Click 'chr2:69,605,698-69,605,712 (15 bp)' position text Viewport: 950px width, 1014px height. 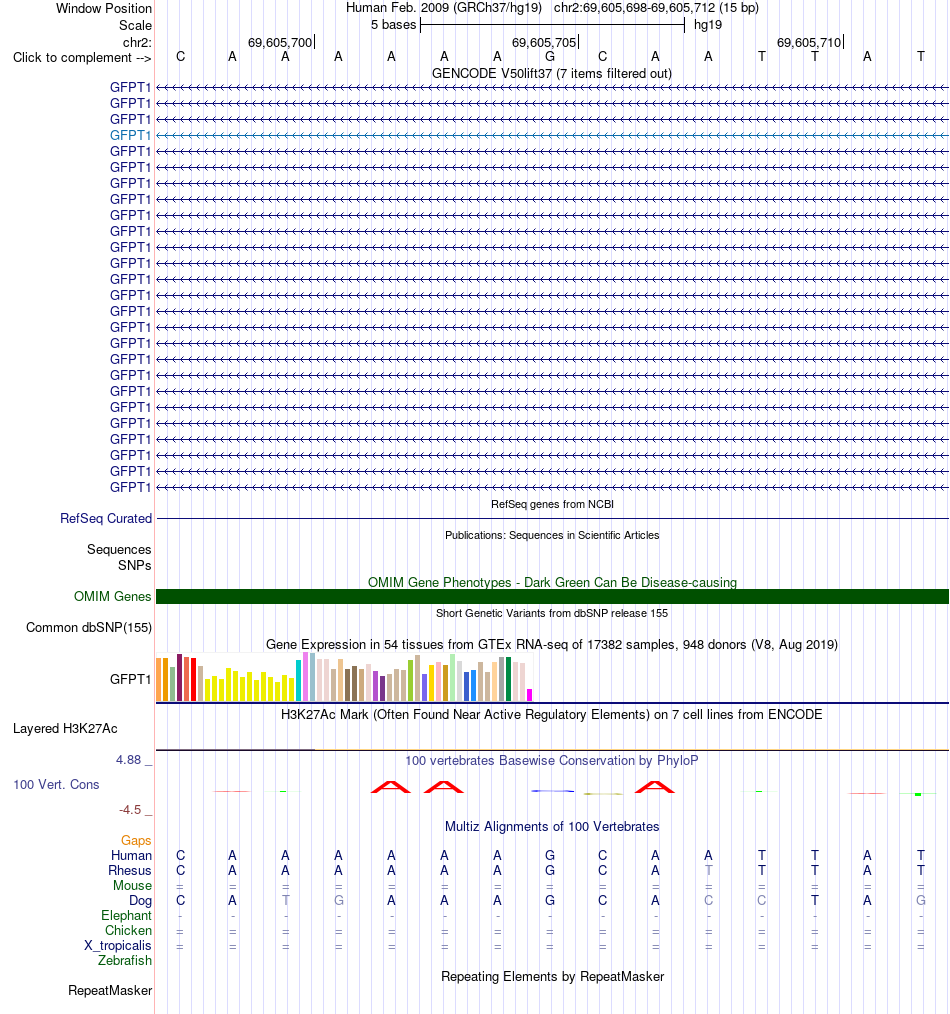pyautogui.click(x=656, y=8)
